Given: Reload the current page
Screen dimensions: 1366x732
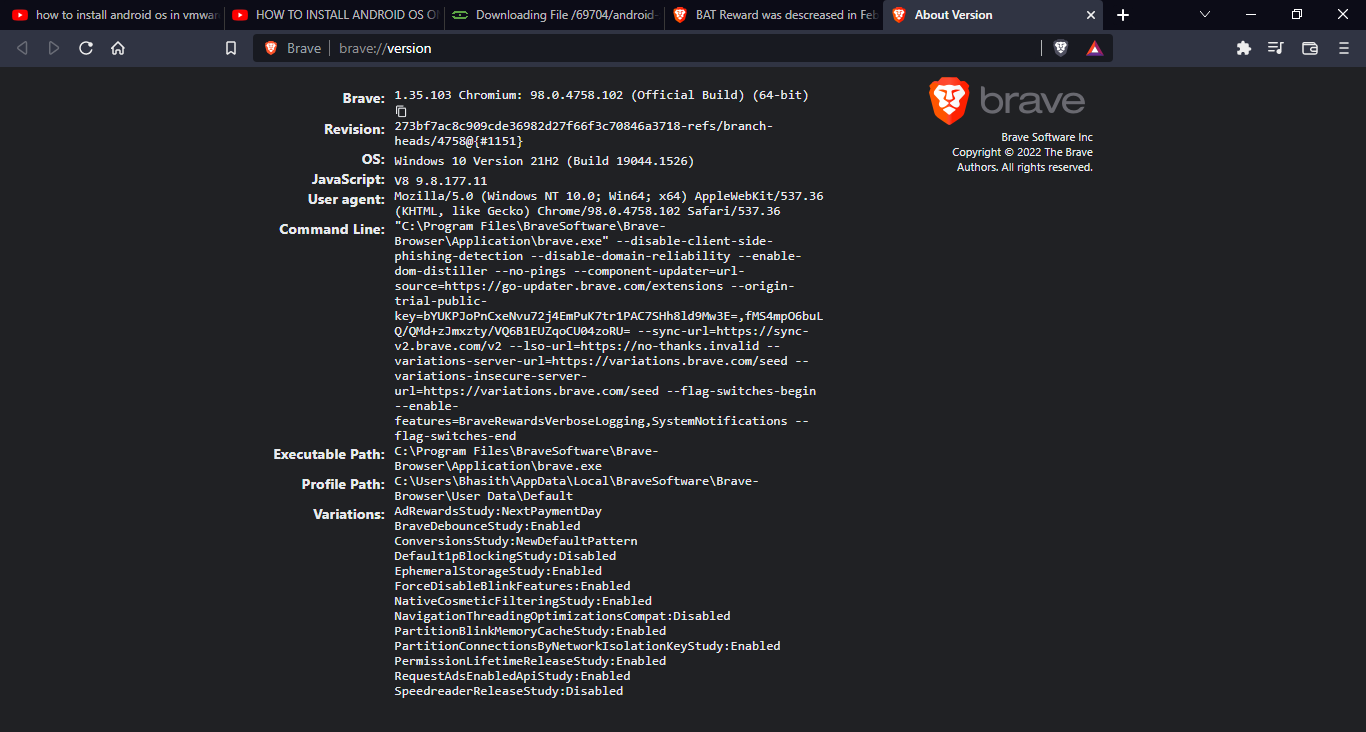Looking at the screenshot, I should (x=86, y=48).
